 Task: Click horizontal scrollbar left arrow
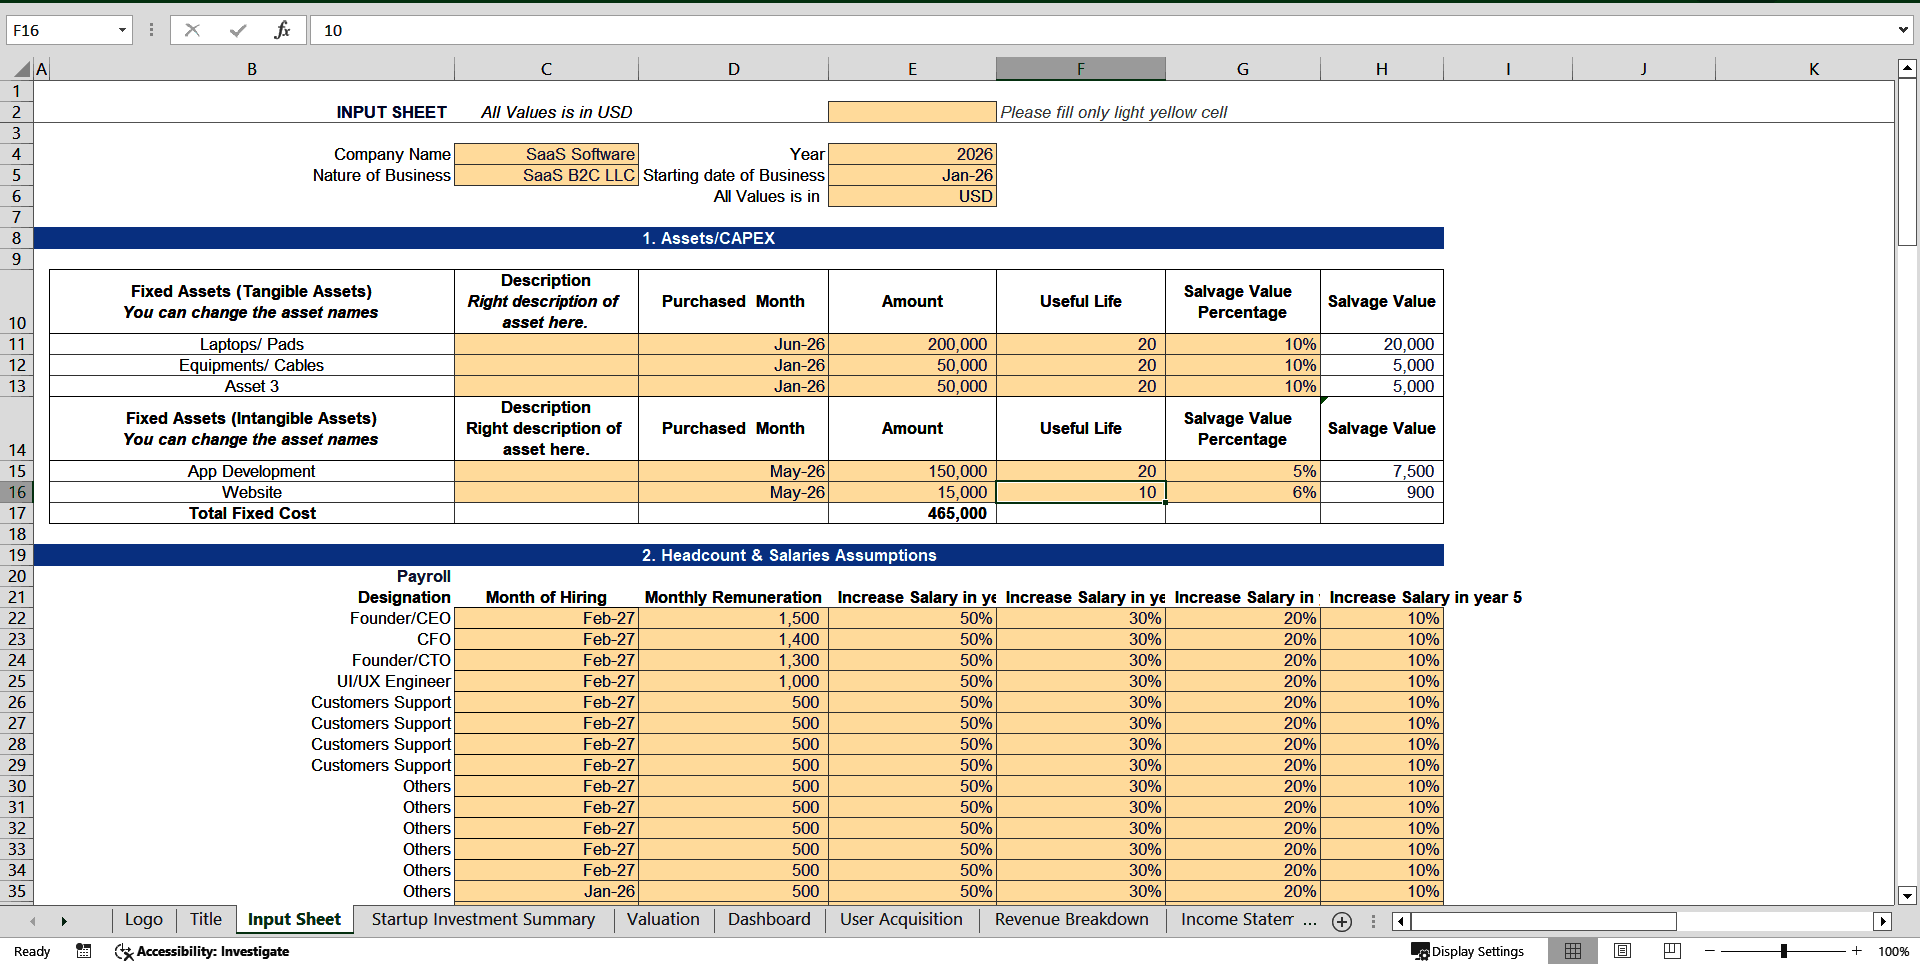click(1400, 922)
